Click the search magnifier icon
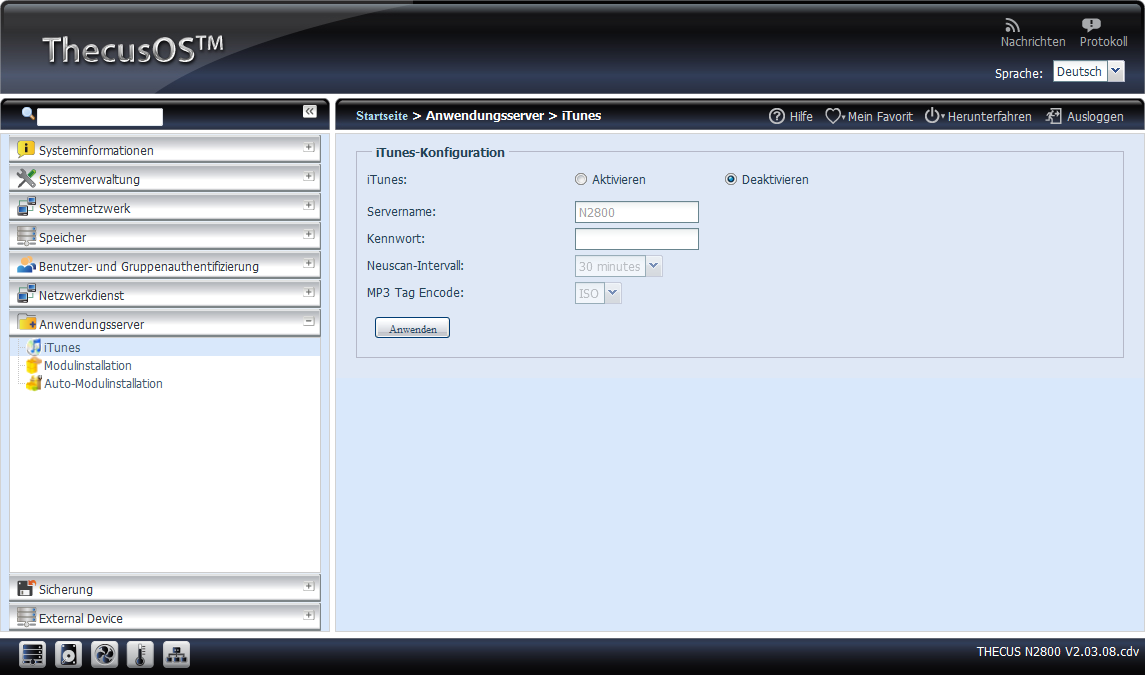This screenshot has height=675, width=1145. click(28, 113)
